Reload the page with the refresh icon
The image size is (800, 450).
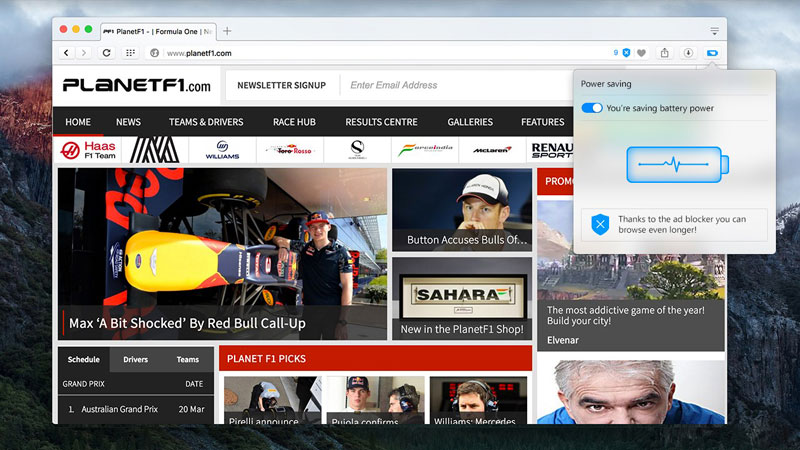(x=107, y=53)
